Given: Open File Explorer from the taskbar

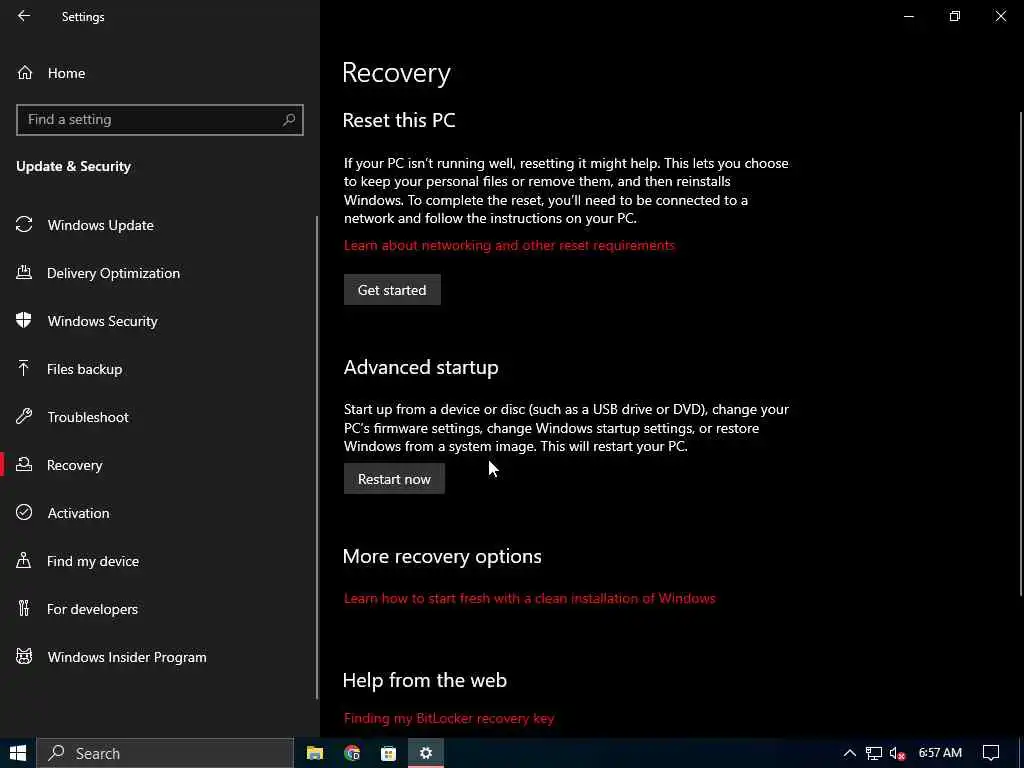Looking at the screenshot, I should (315, 753).
